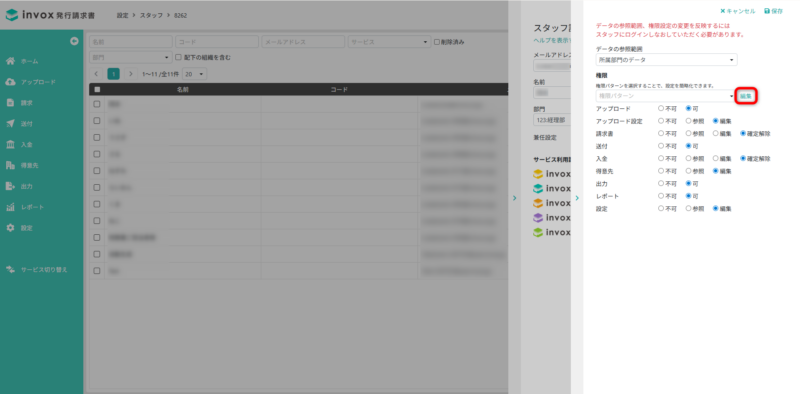Click the purple invox service icon
Screen dimensions: 800x394
pyautogui.click(x=538, y=218)
